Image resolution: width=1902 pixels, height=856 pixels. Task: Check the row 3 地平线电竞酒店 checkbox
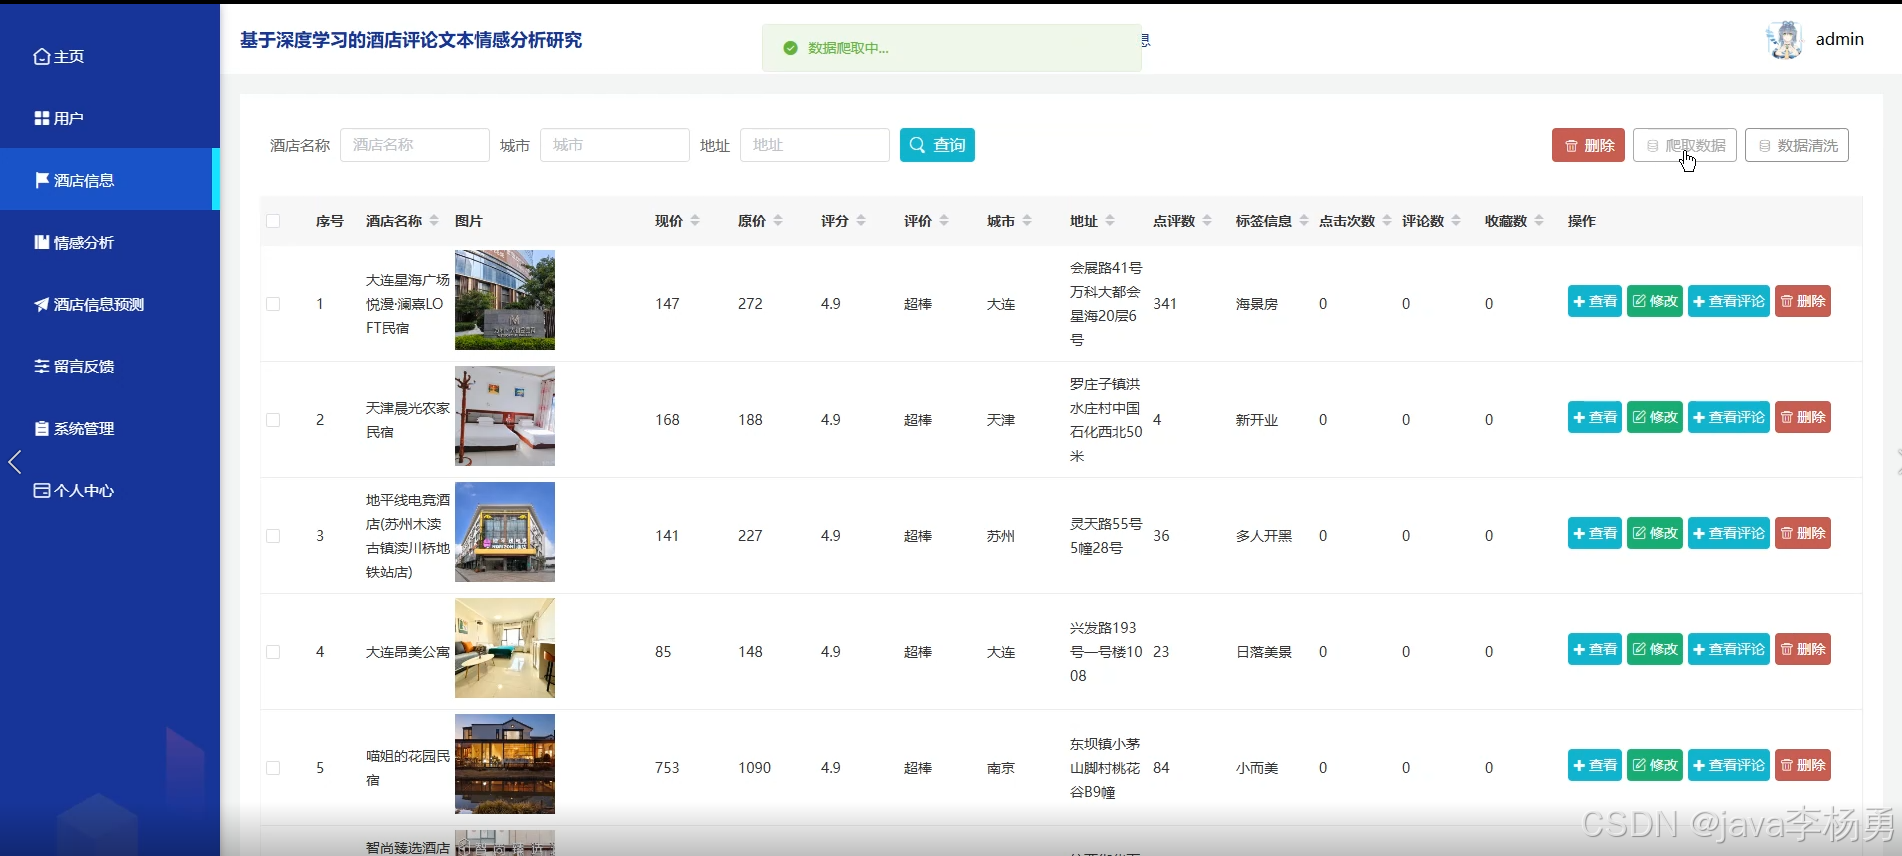[x=273, y=536]
